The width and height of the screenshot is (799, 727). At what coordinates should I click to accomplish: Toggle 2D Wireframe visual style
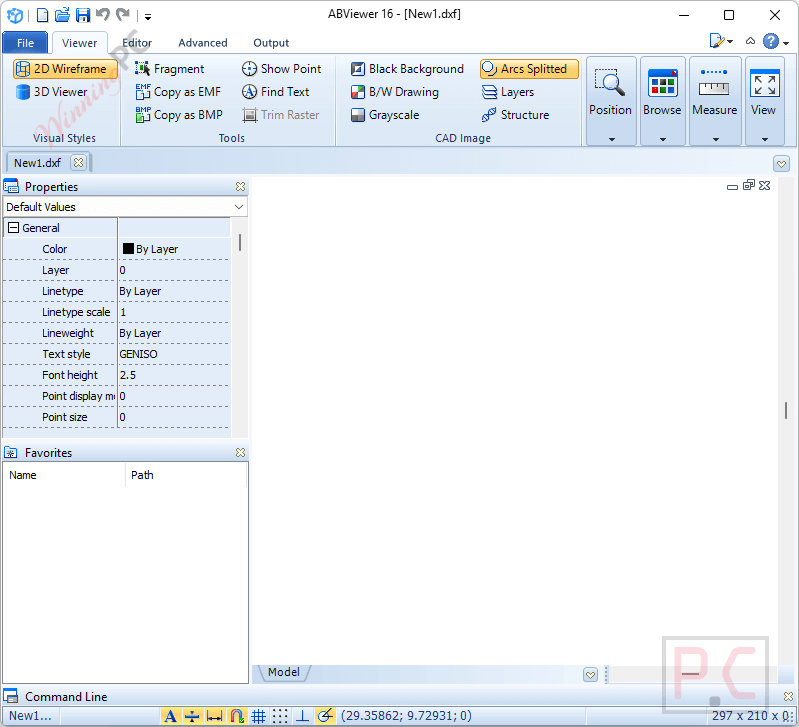click(x=65, y=69)
